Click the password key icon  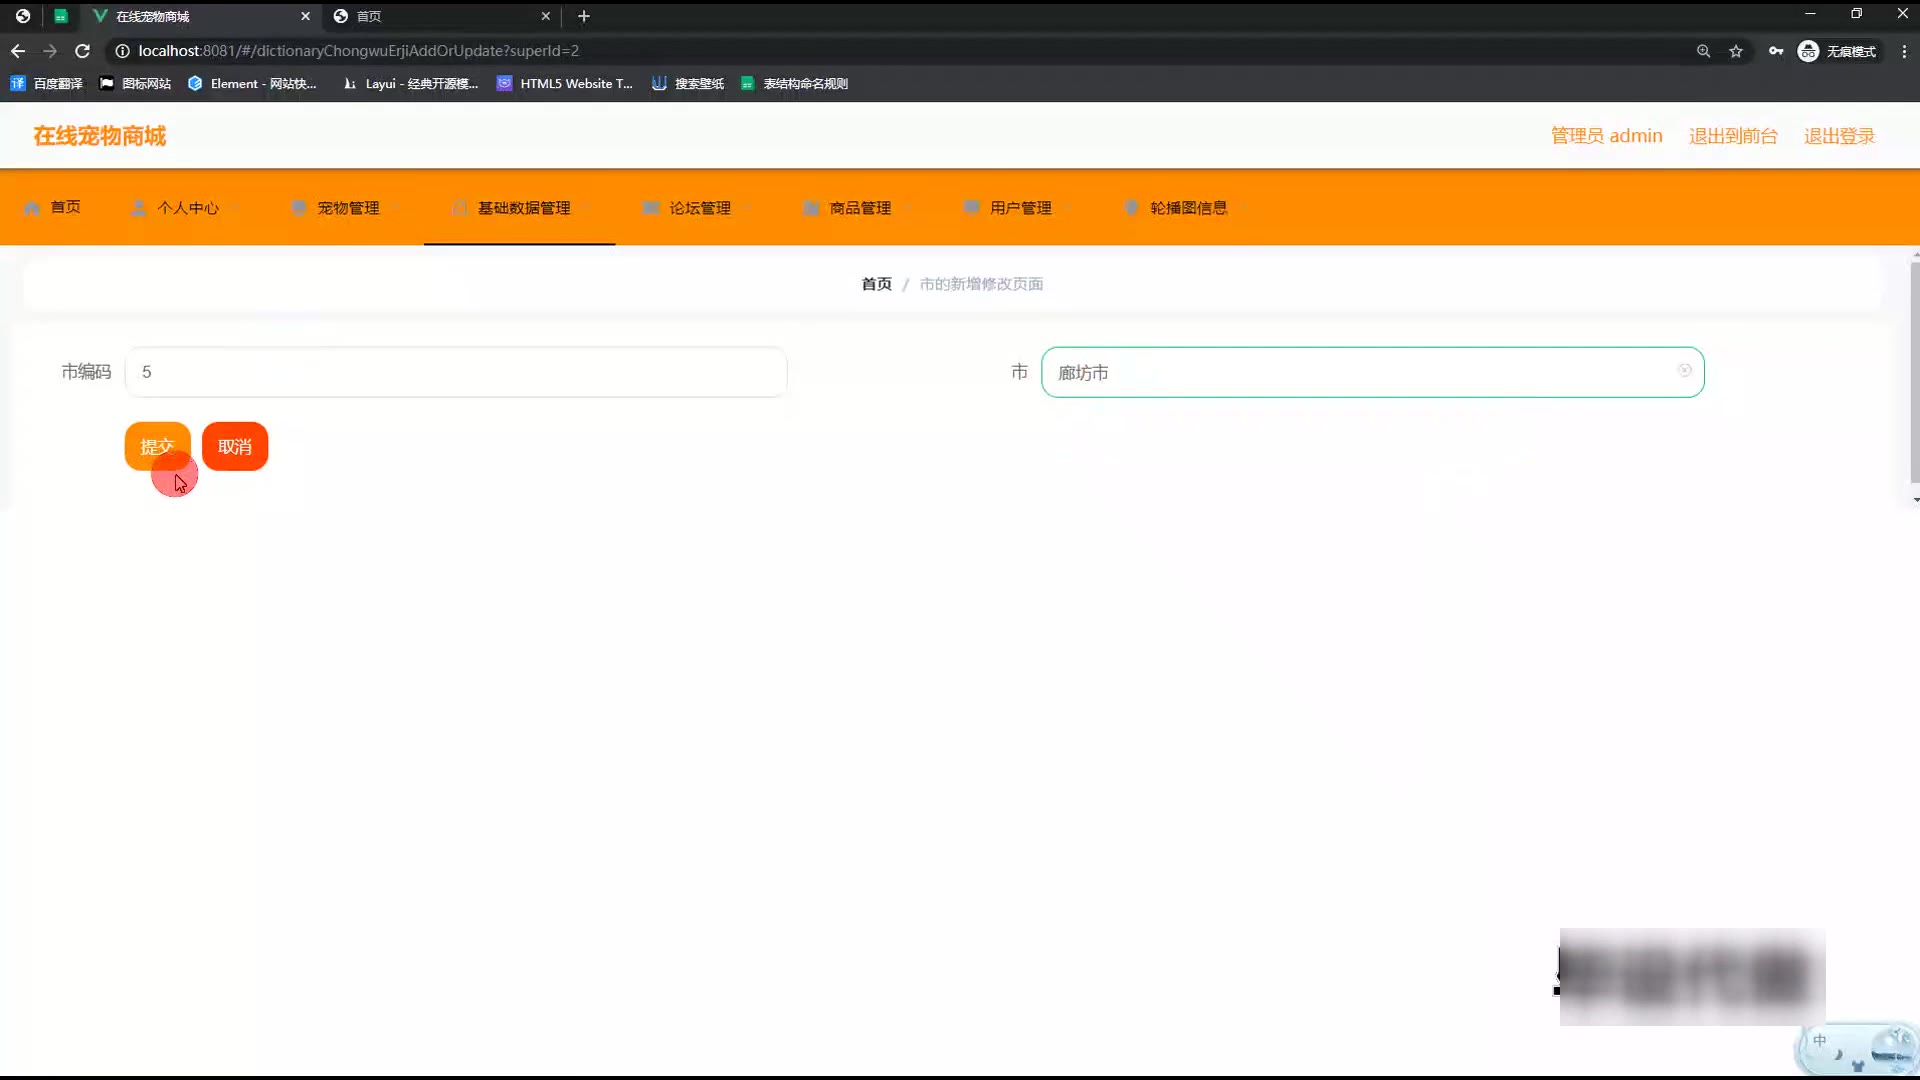[1776, 51]
